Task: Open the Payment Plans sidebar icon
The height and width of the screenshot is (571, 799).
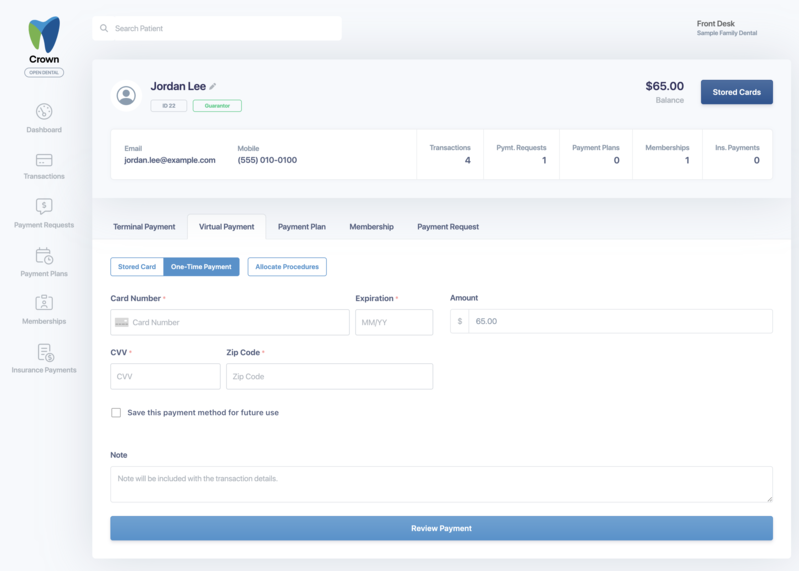Action: tap(44, 256)
